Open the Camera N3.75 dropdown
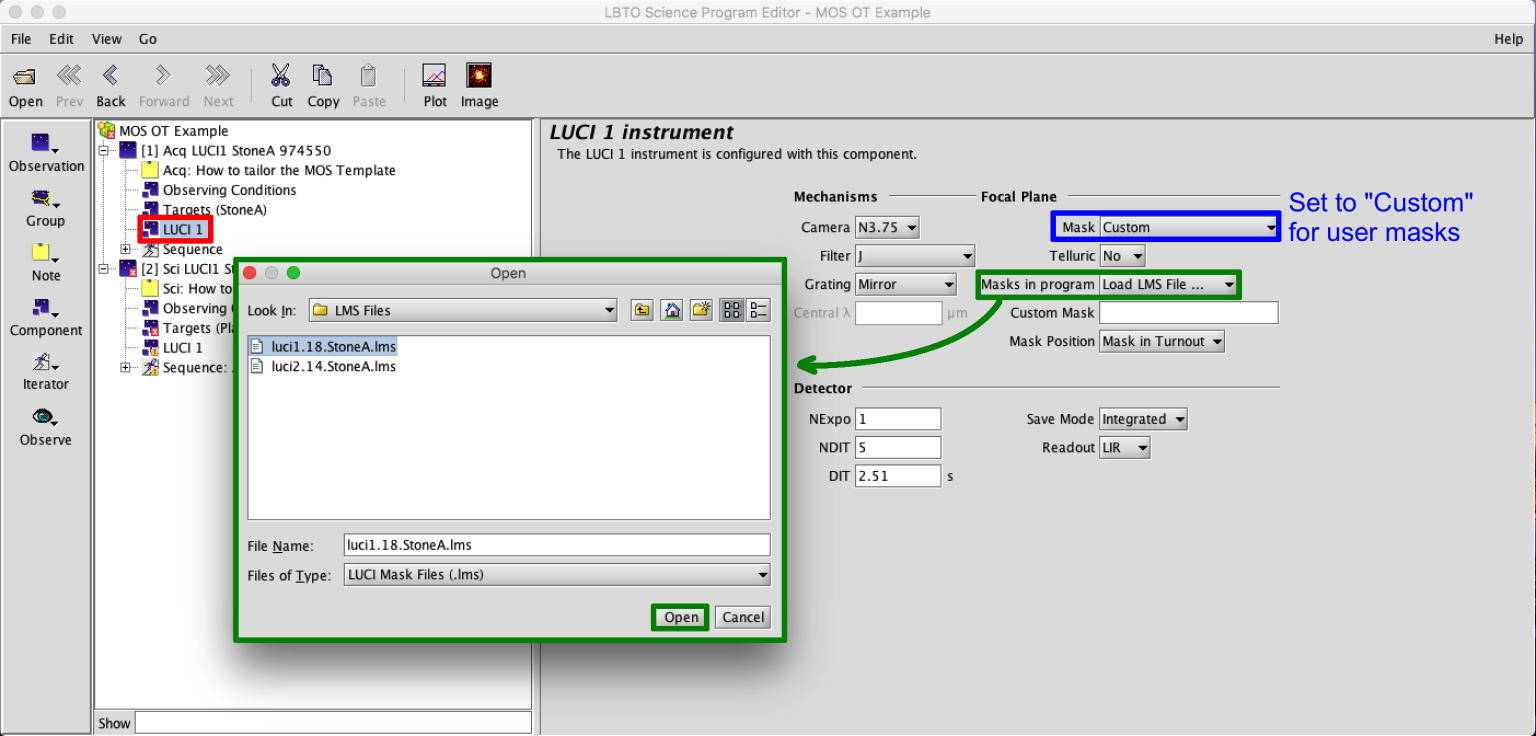 tap(887, 227)
